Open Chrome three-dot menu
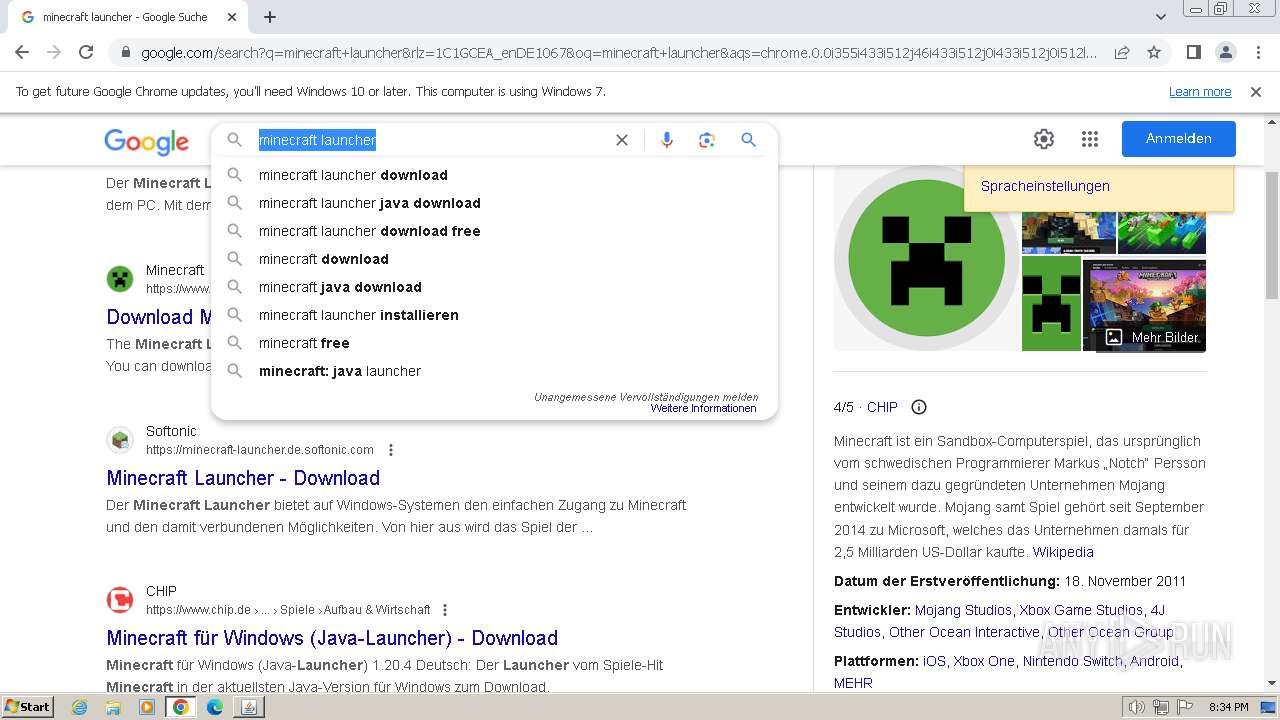 point(1258,52)
